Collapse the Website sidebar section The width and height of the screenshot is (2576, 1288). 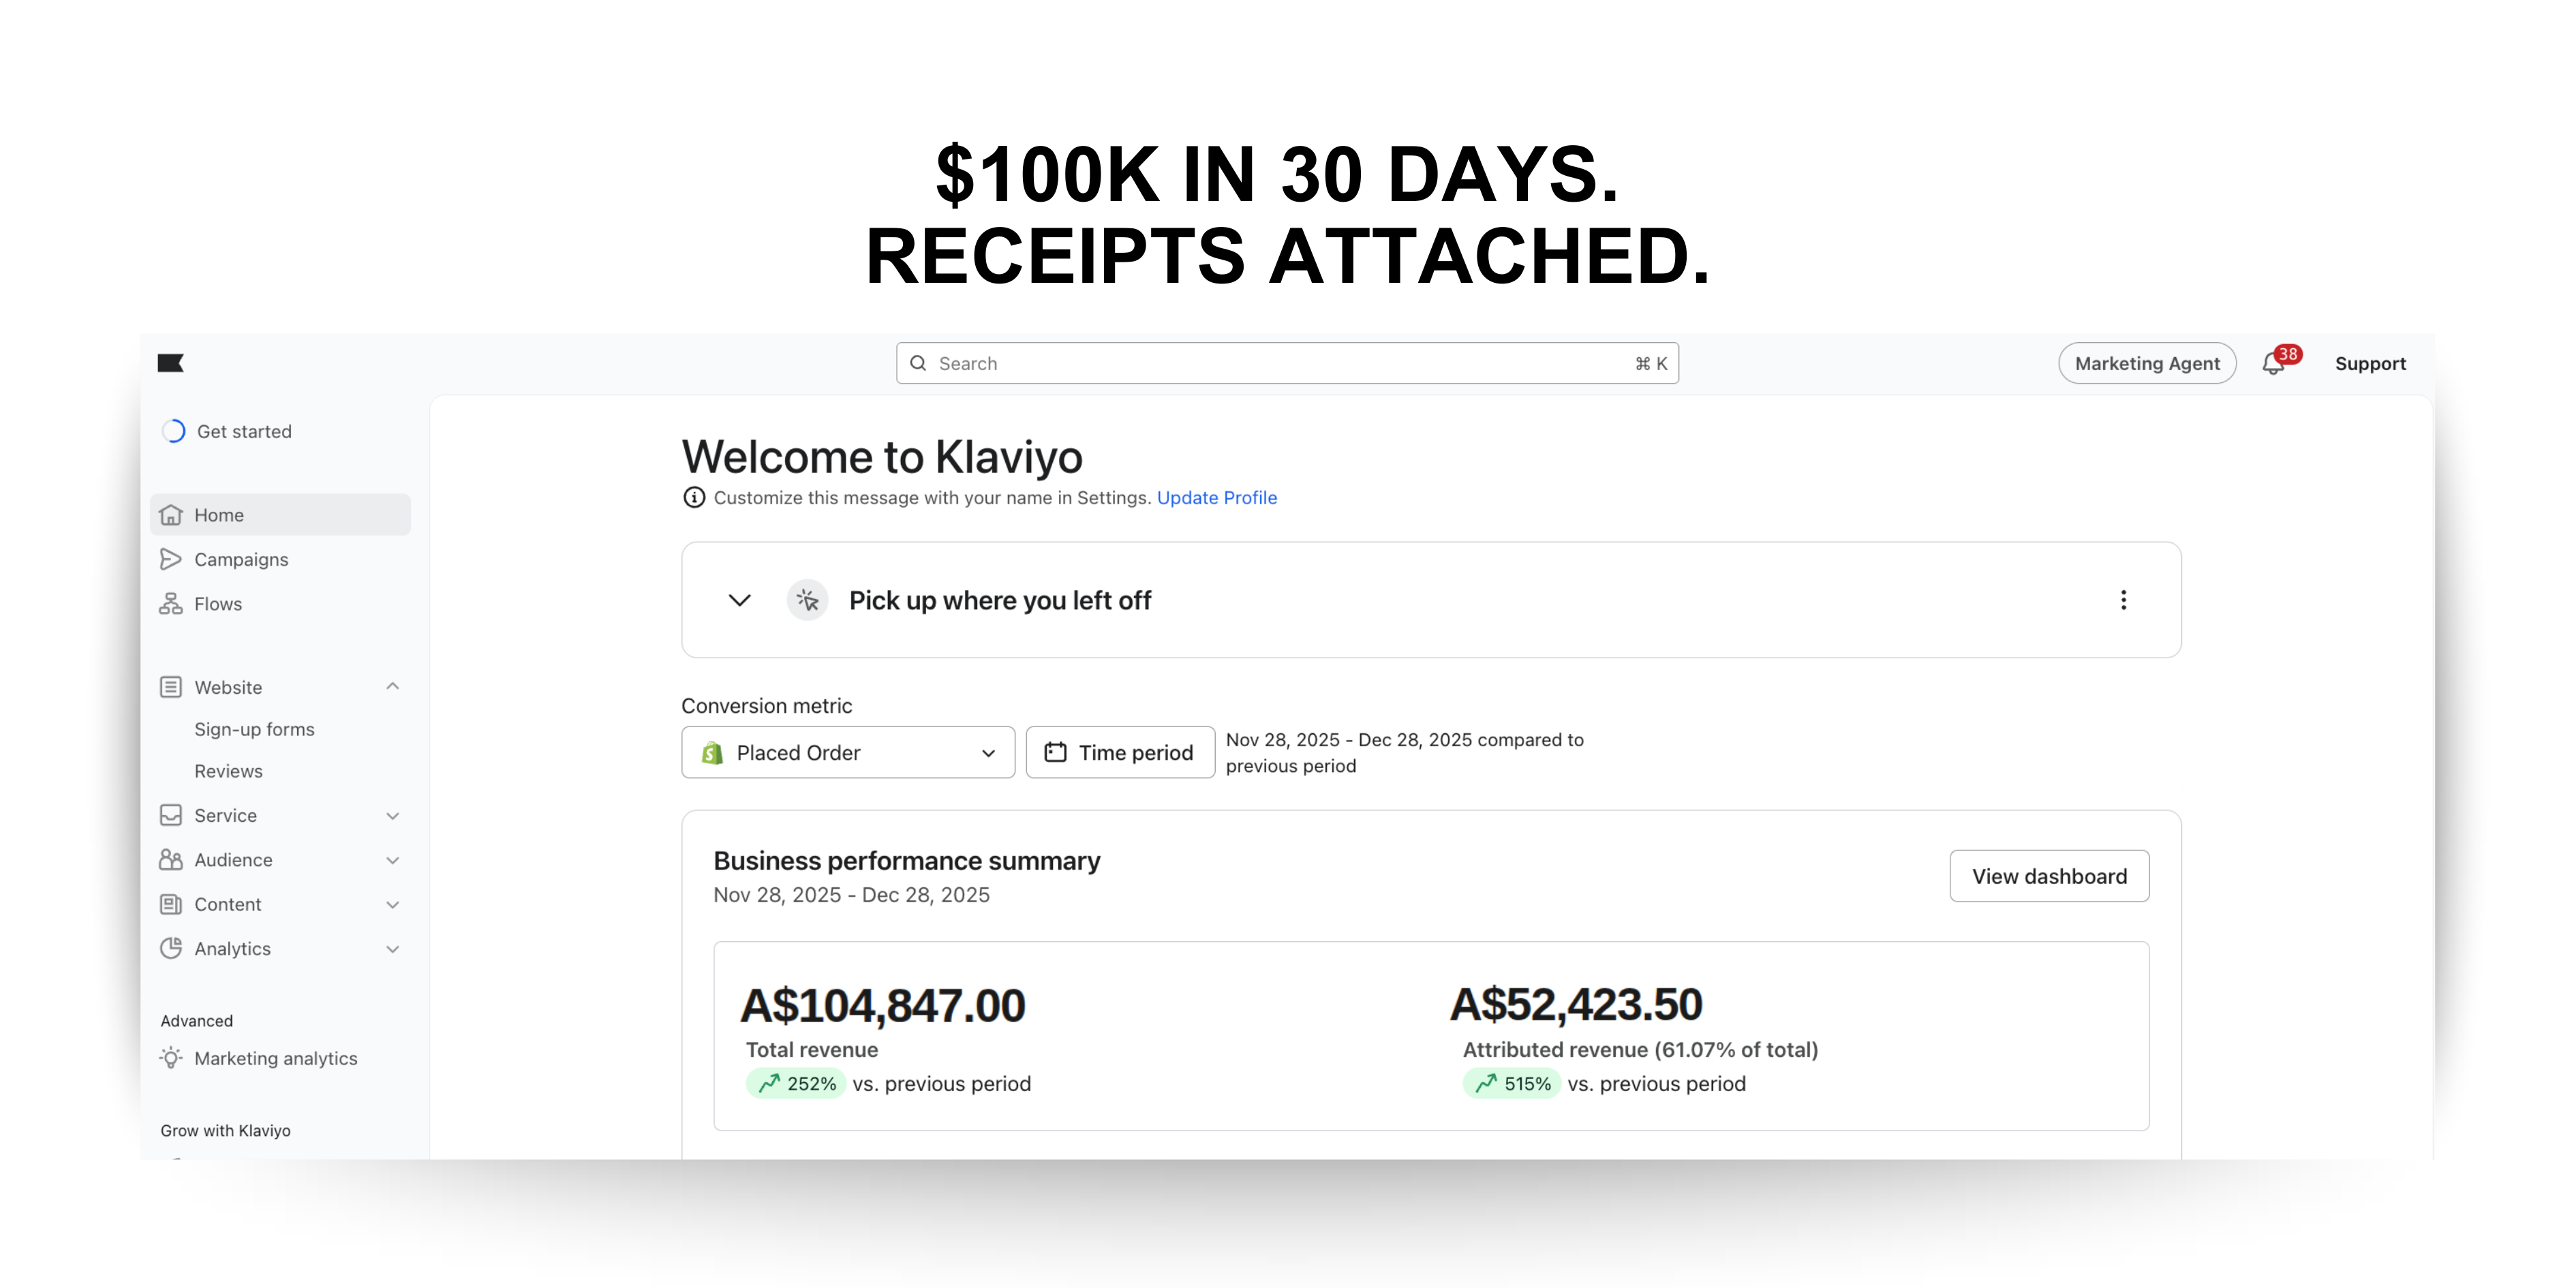392,687
